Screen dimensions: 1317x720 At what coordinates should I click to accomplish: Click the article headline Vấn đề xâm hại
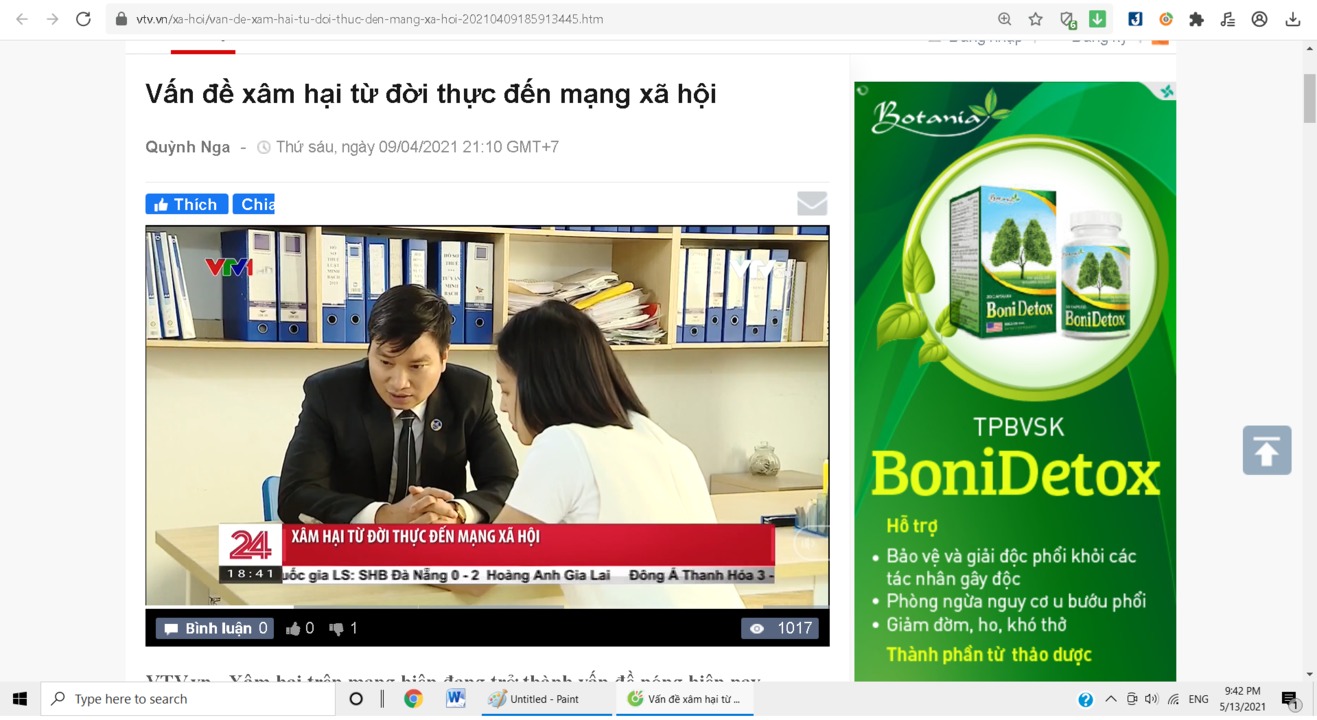pos(431,94)
